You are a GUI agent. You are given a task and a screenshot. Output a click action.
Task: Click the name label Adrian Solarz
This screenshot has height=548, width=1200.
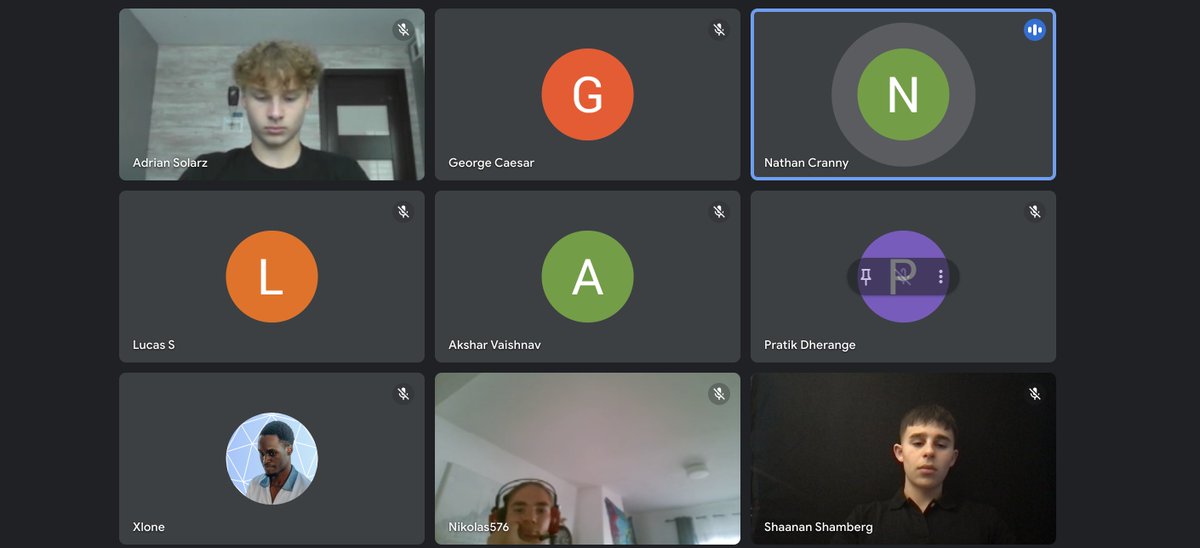170,163
